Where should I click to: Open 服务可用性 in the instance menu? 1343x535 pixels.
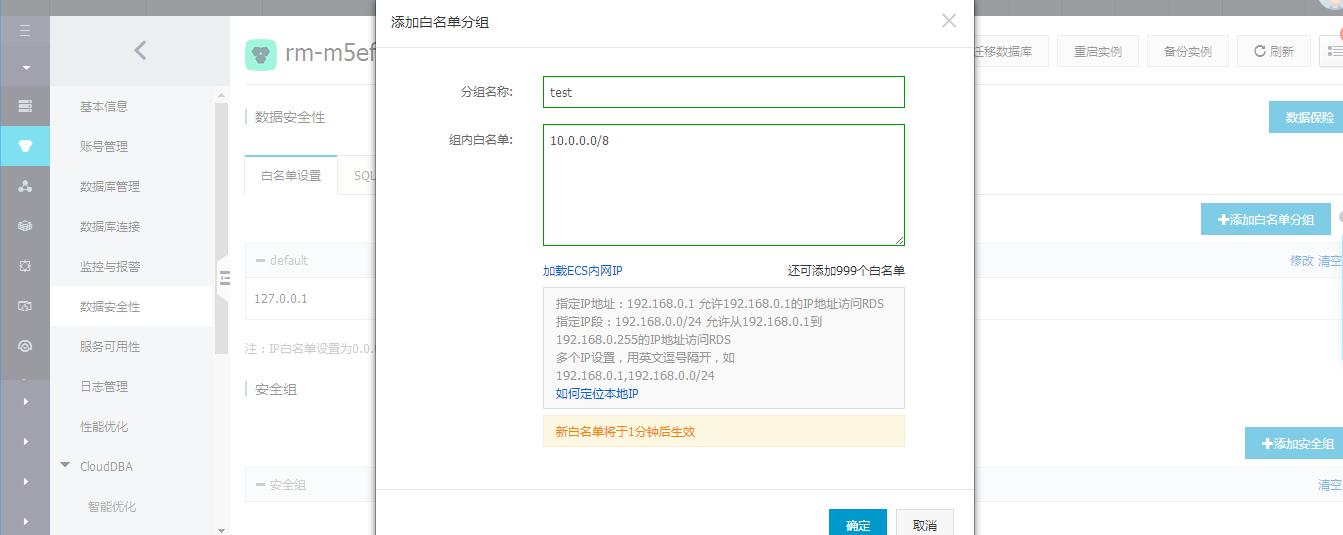click(x=110, y=346)
